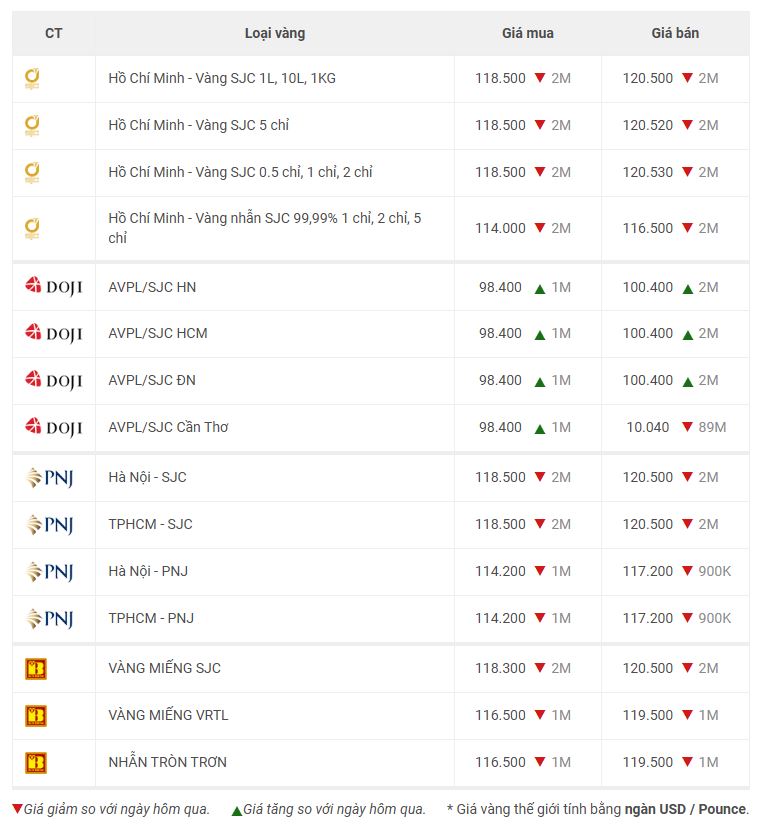Select Hồ Chí Minh - Vàng SJC 1L, 10L, 1KG
759x827 pixels.
222,78
